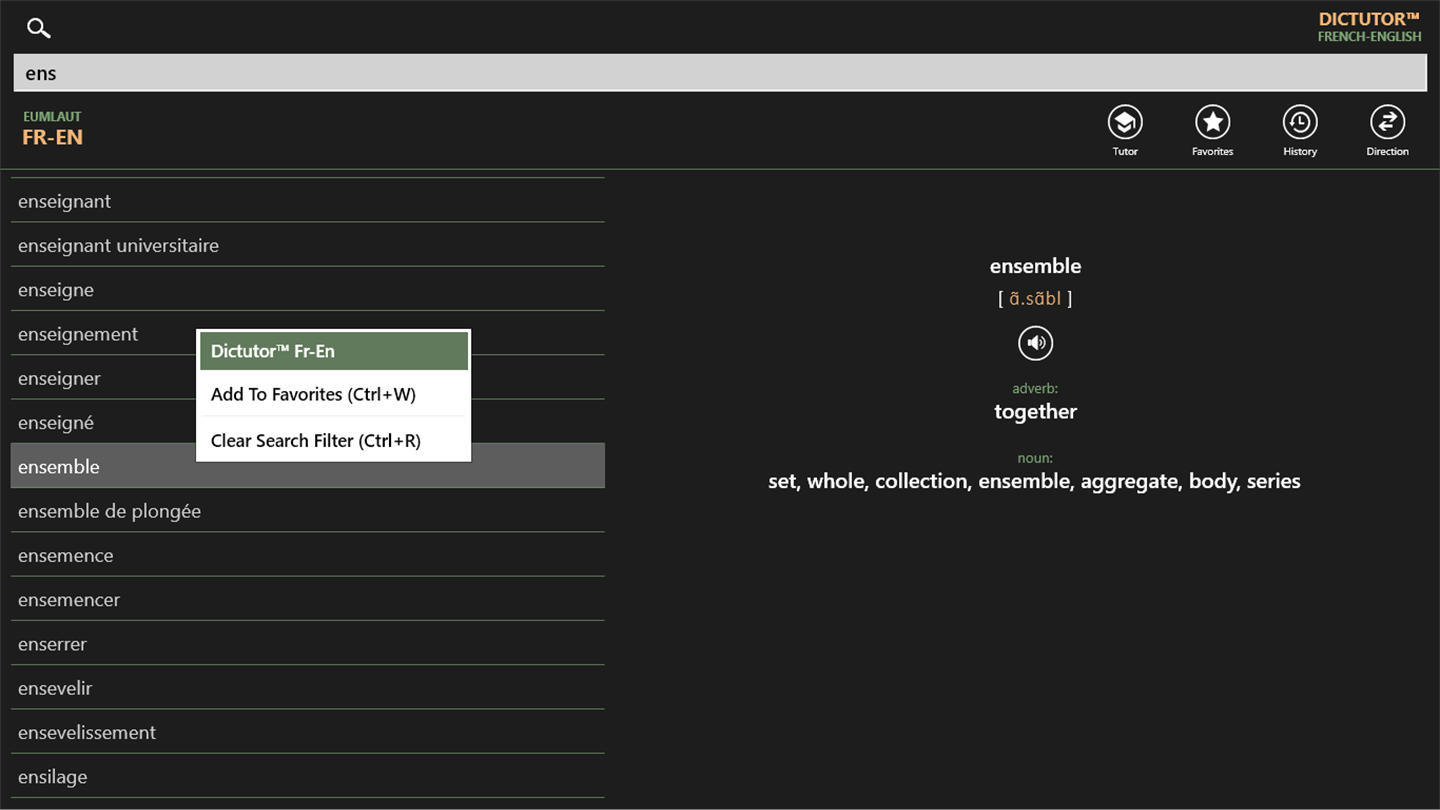Open the 'ensevelissement' entry
The height and width of the screenshot is (810, 1440).
pyautogui.click(x=308, y=732)
